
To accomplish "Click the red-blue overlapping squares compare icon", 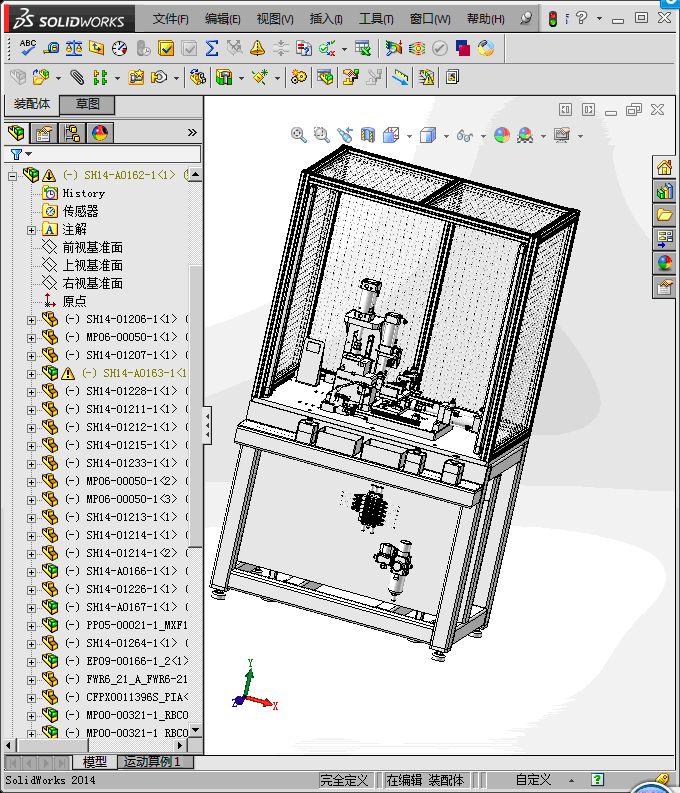I will click(463, 48).
